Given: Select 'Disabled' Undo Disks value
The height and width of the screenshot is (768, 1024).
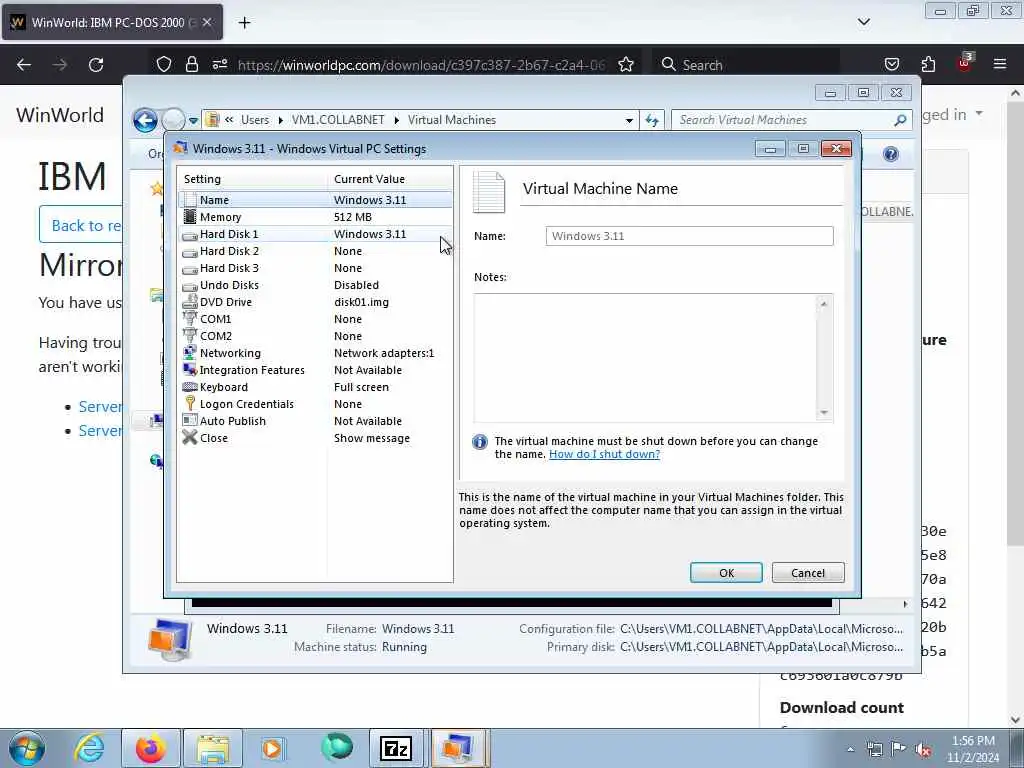Looking at the screenshot, I should 356,285.
